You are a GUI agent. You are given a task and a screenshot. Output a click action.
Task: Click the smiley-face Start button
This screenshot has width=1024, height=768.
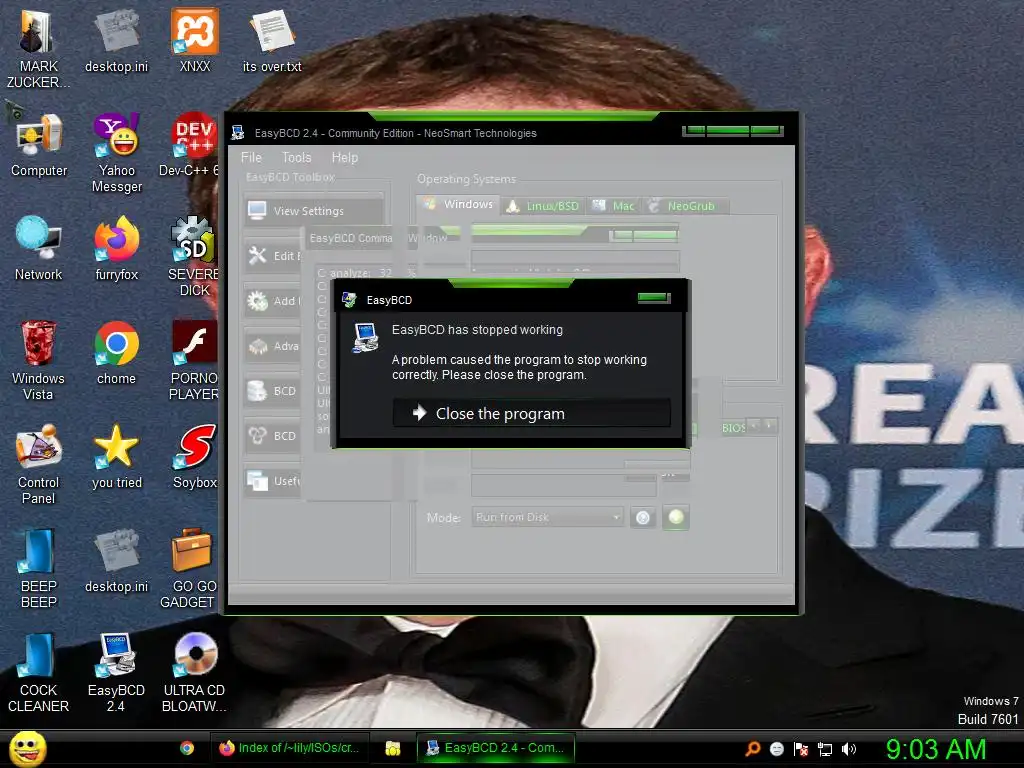tap(27, 748)
